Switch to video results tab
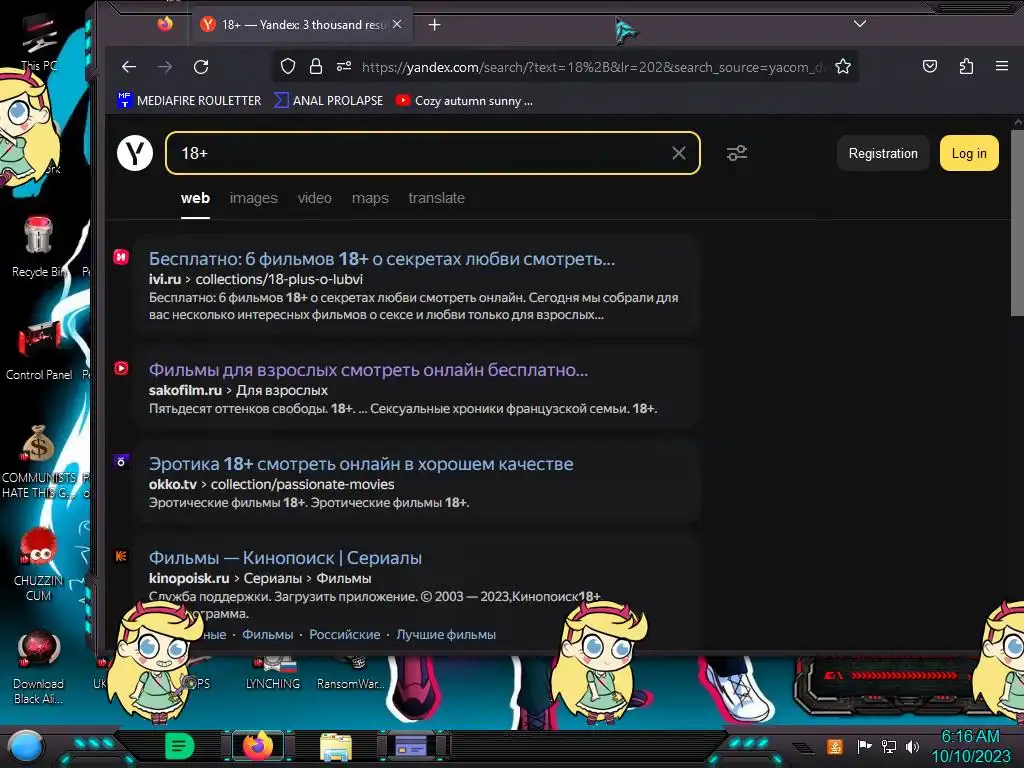This screenshot has height=768, width=1024. 315,198
